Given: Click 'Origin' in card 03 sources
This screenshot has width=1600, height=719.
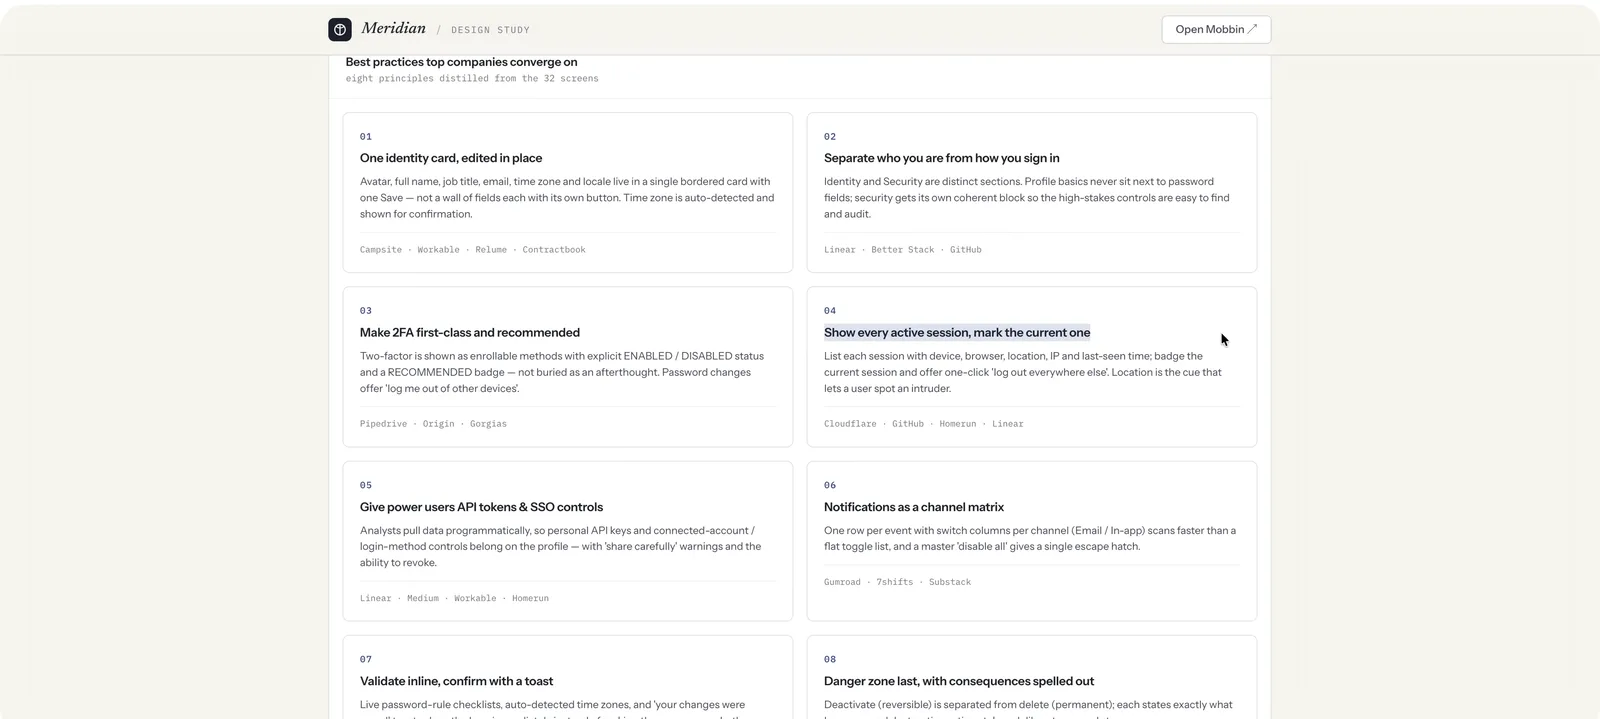Looking at the screenshot, I should tap(439, 424).
